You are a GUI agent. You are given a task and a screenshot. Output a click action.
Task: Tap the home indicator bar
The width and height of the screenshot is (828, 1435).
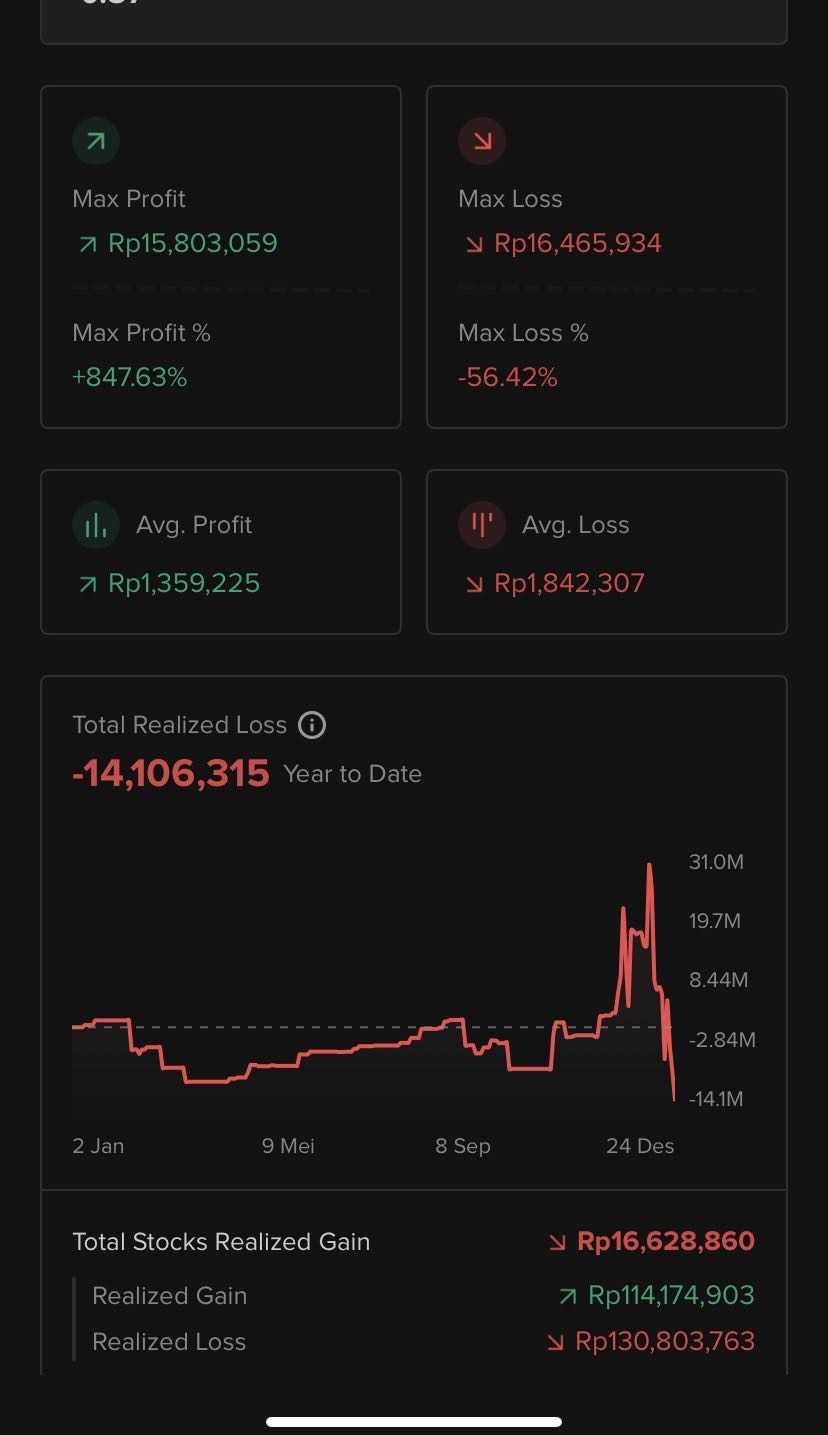414,1421
